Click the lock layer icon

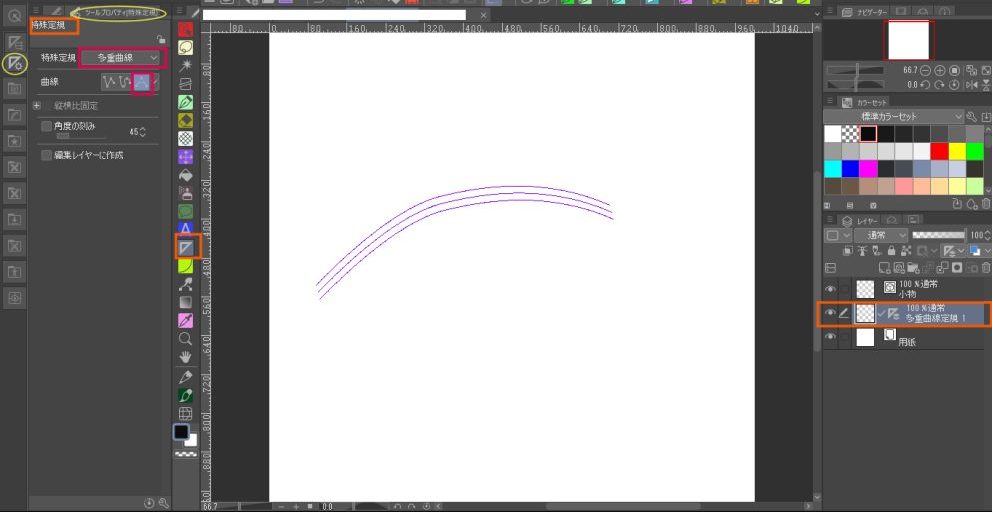(x=891, y=251)
